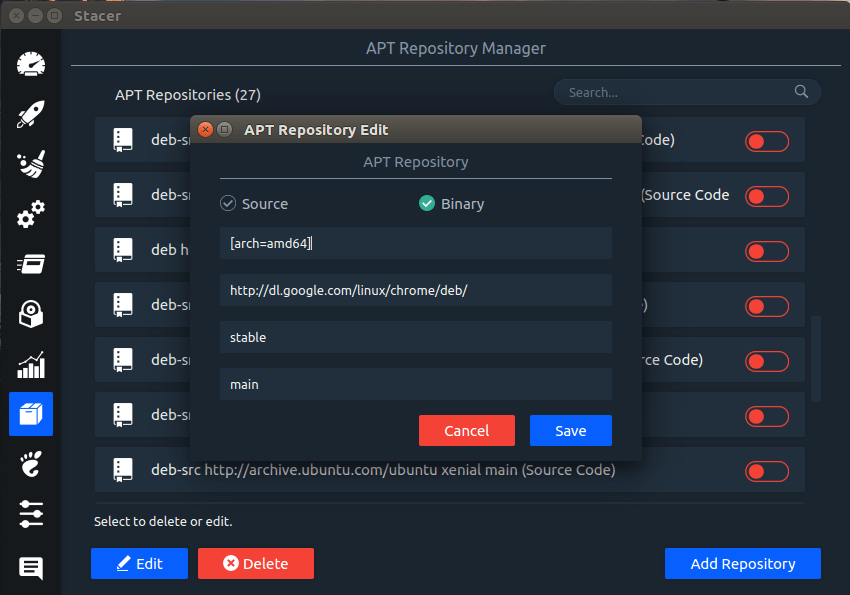The image size is (850, 595).
Task: Click the Add Repository button
Action: (743, 564)
